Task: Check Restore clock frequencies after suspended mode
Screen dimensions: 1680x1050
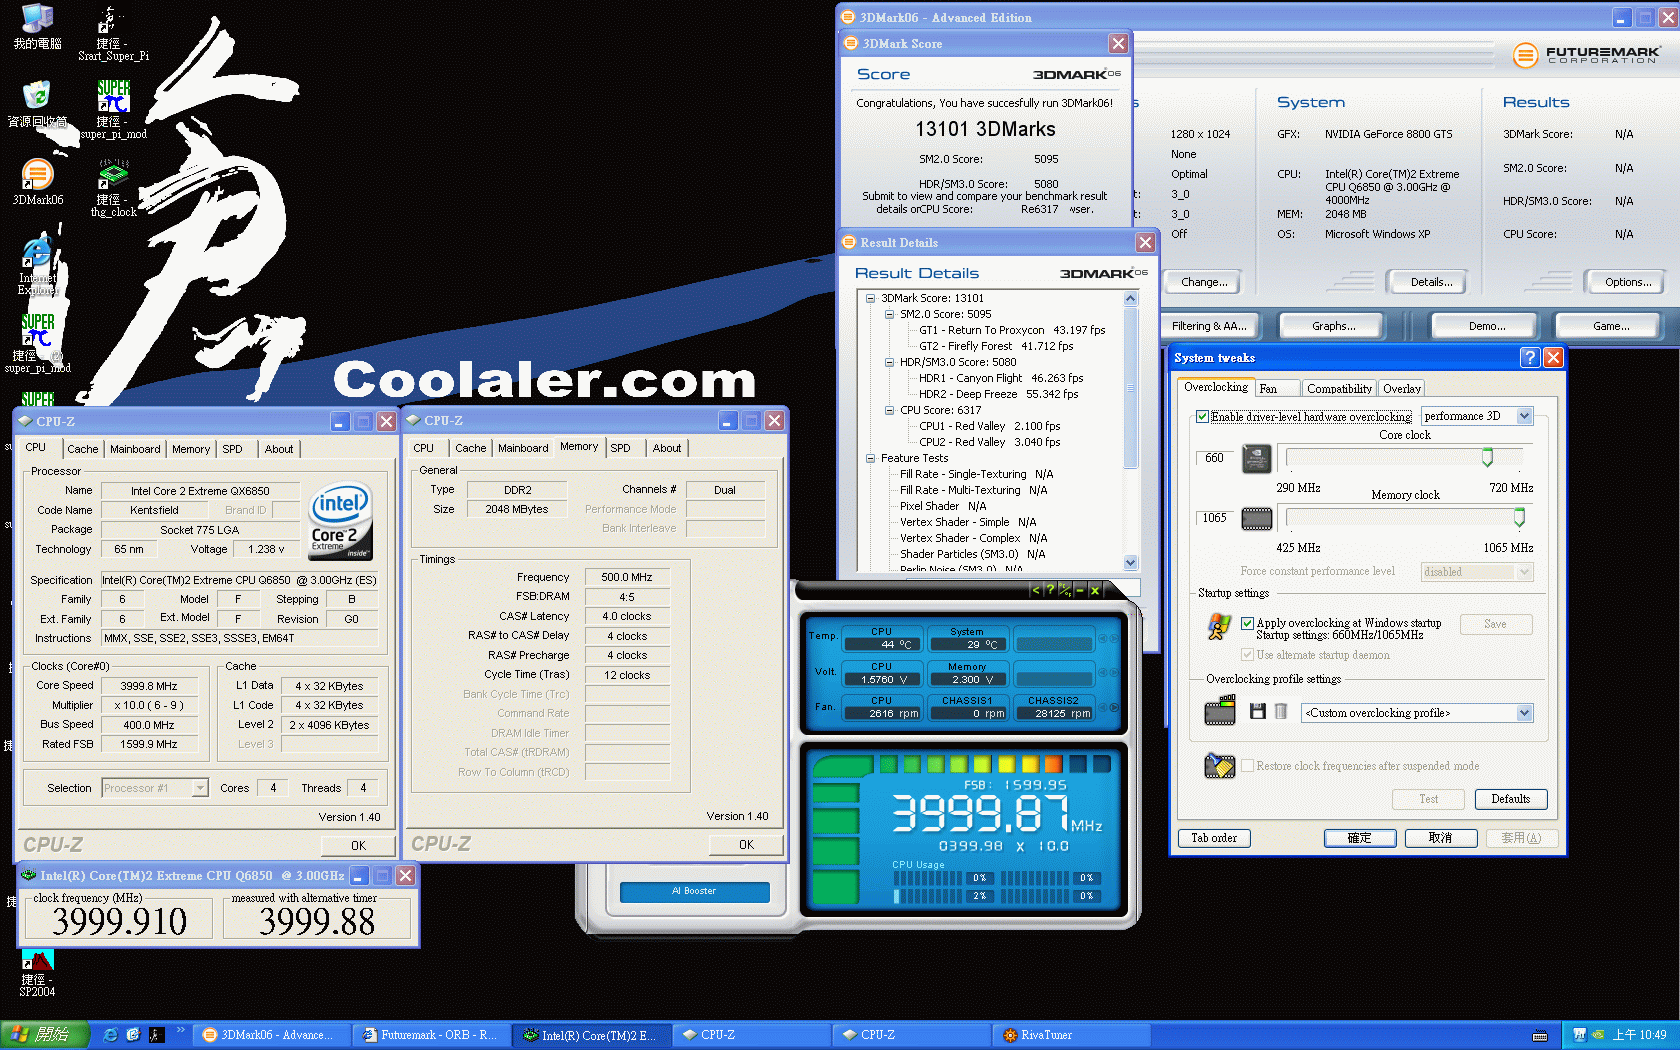Action: [1247, 765]
